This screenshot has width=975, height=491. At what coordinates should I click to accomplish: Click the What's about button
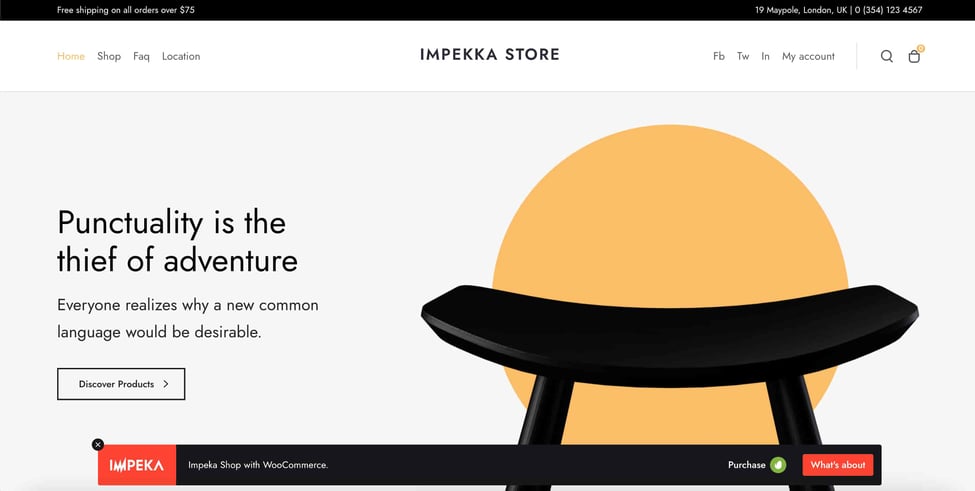838,465
